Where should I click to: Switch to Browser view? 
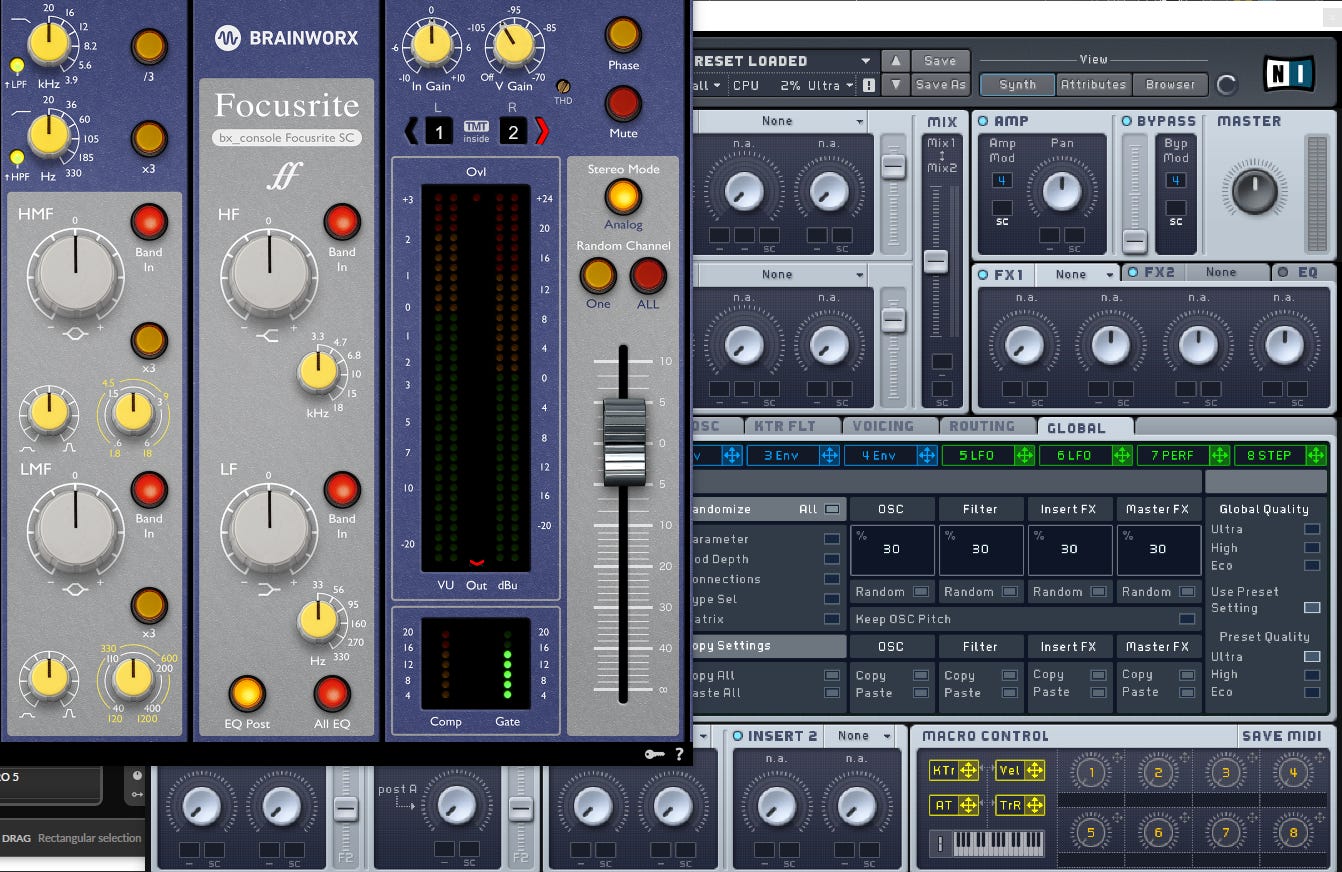tap(1171, 85)
